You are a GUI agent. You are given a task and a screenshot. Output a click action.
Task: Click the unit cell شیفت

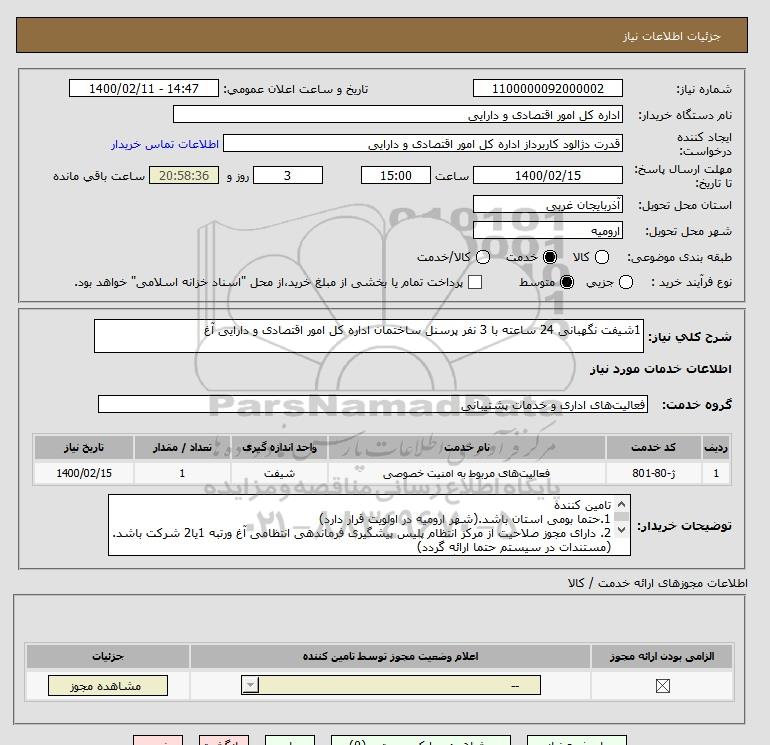tap(279, 473)
